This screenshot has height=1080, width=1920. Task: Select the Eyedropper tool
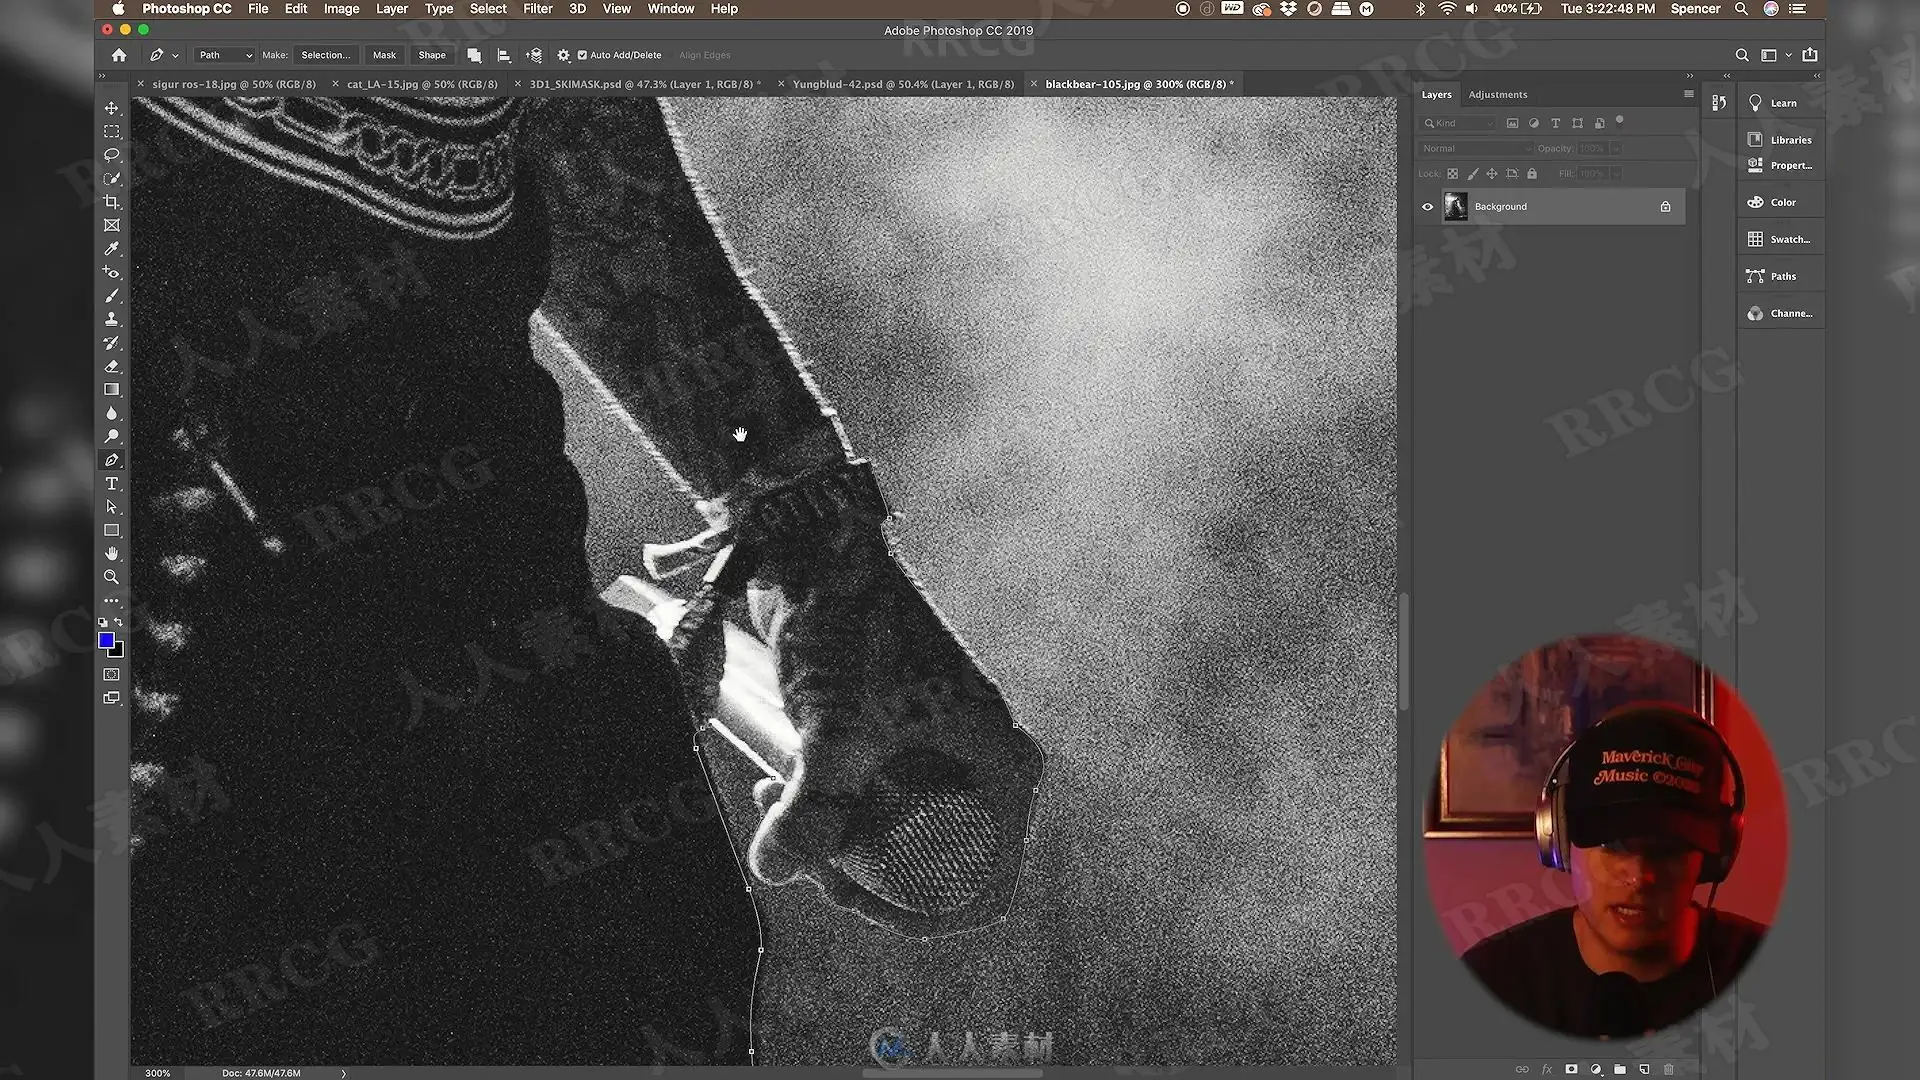coord(112,249)
